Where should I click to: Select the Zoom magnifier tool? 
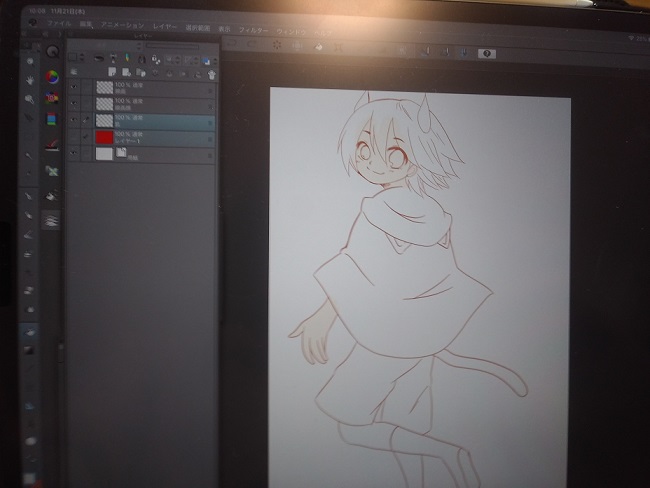click(30, 62)
